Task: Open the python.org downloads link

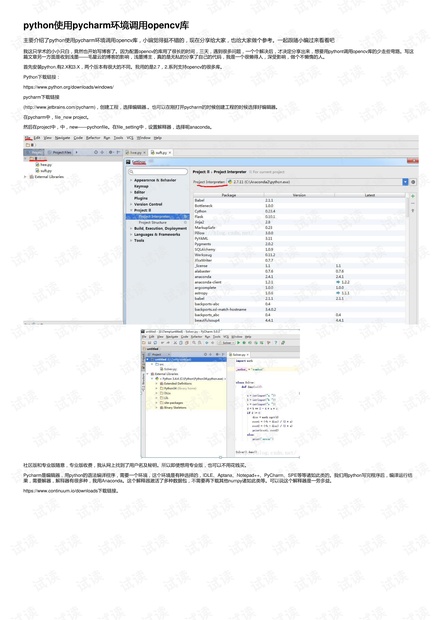Action: point(68,87)
